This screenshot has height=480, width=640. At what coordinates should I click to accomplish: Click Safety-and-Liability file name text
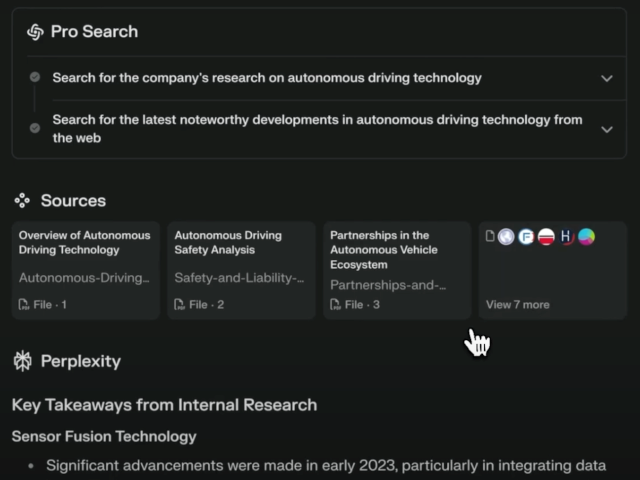tap(239, 278)
